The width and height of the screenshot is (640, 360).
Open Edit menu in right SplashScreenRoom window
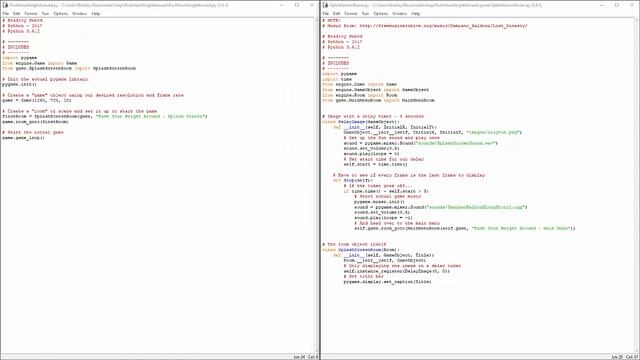(336, 13)
